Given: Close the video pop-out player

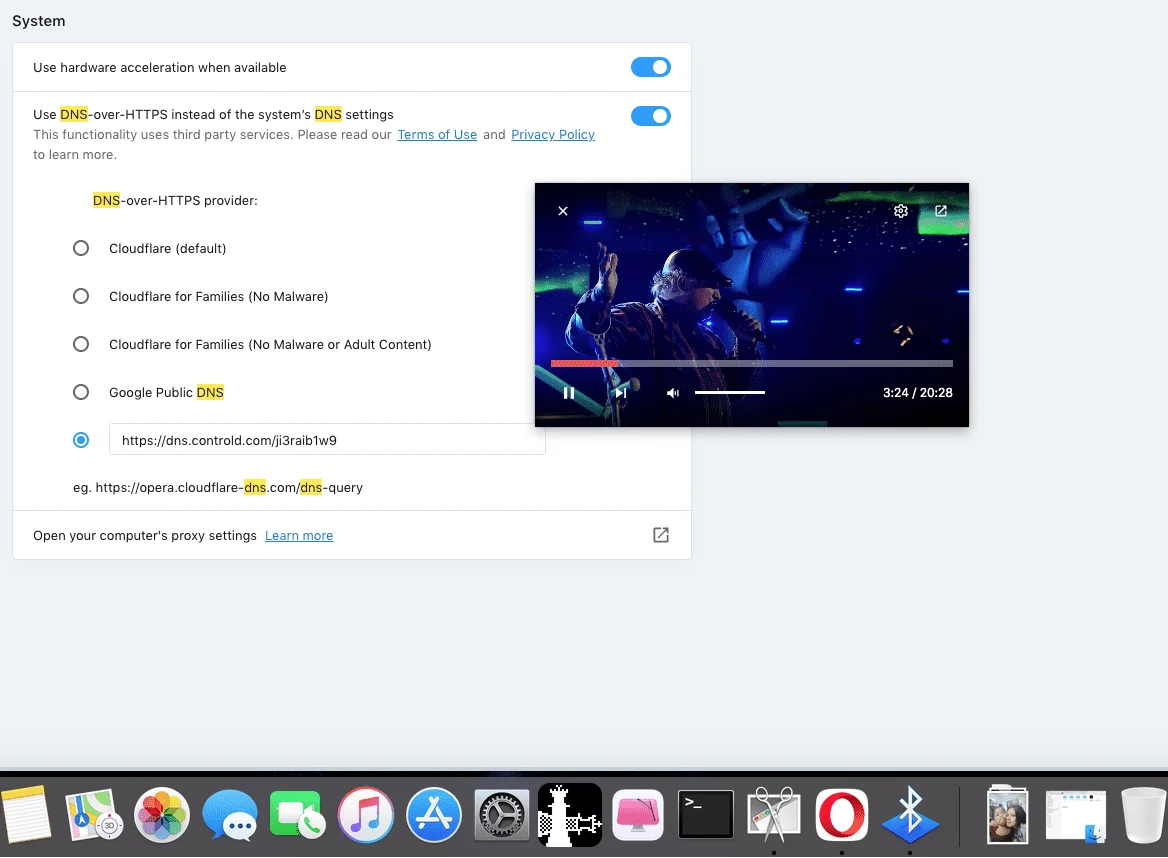Looking at the screenshot, I should pyautogui.click(x=563, y=211).
